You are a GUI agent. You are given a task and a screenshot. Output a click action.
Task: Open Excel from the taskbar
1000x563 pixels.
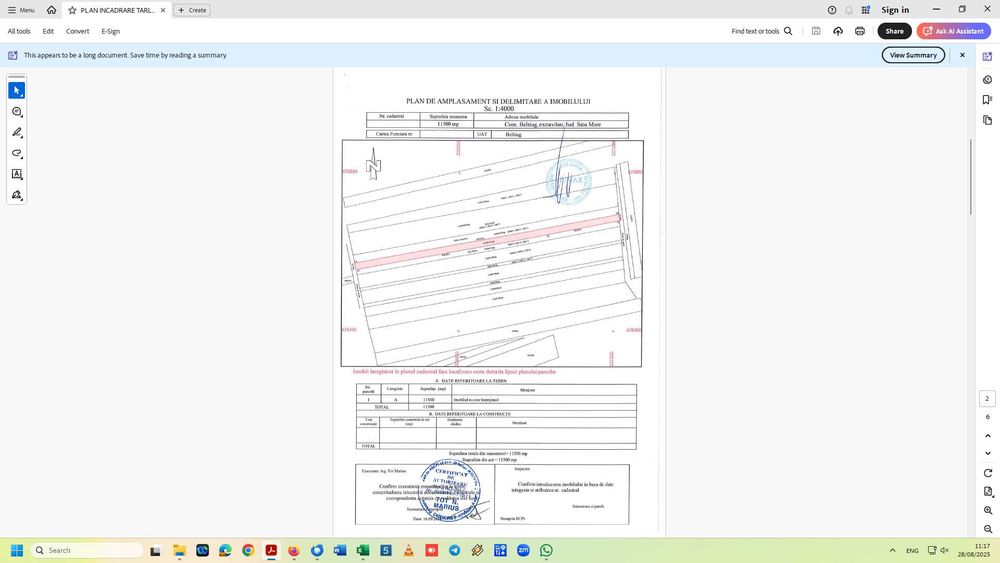[x=363, y=550]
